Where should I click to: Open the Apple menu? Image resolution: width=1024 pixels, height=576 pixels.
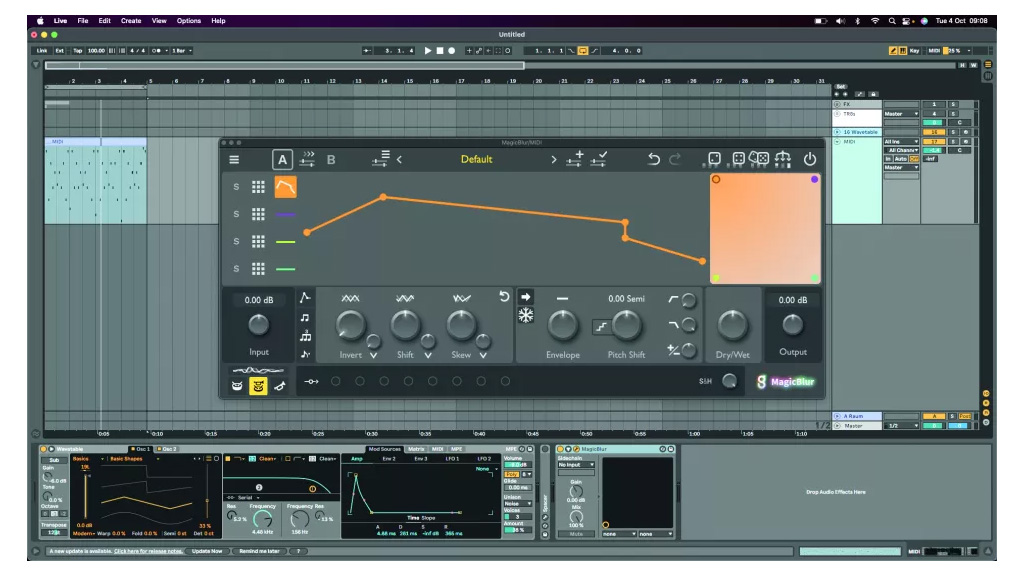40,21
